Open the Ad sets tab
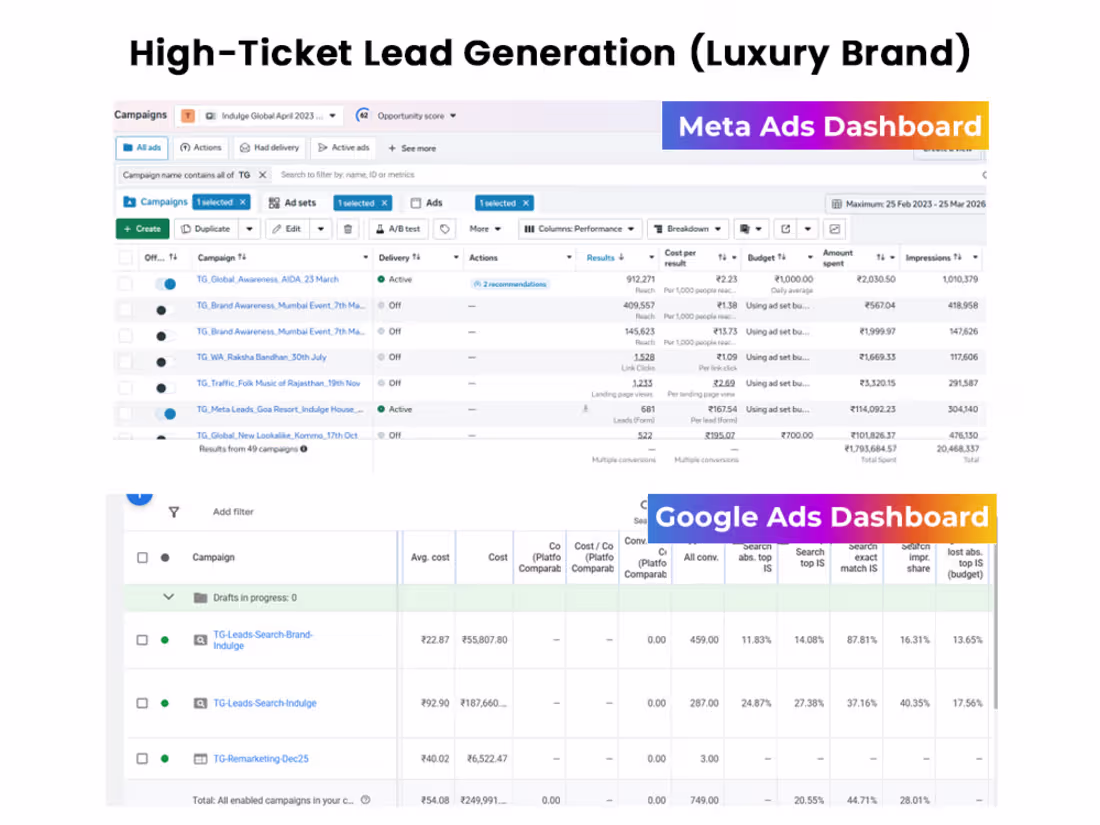This screenshot has width=1100, height=825. tap(293, 203)
